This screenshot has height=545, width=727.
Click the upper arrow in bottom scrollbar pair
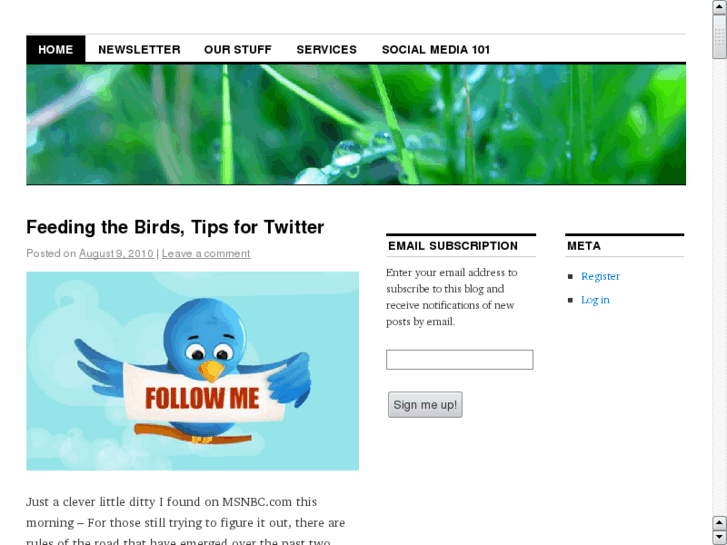point(720,523)
